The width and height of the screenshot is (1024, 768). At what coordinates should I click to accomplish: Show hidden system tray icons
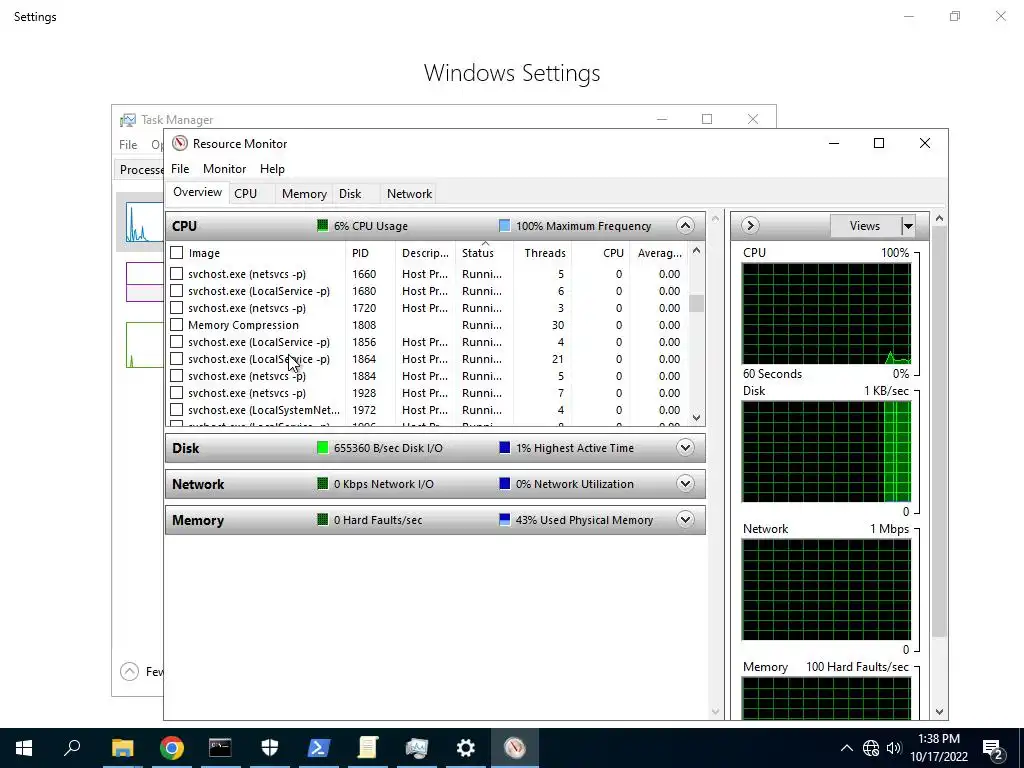pyautogui.click(x=846, y=748)
